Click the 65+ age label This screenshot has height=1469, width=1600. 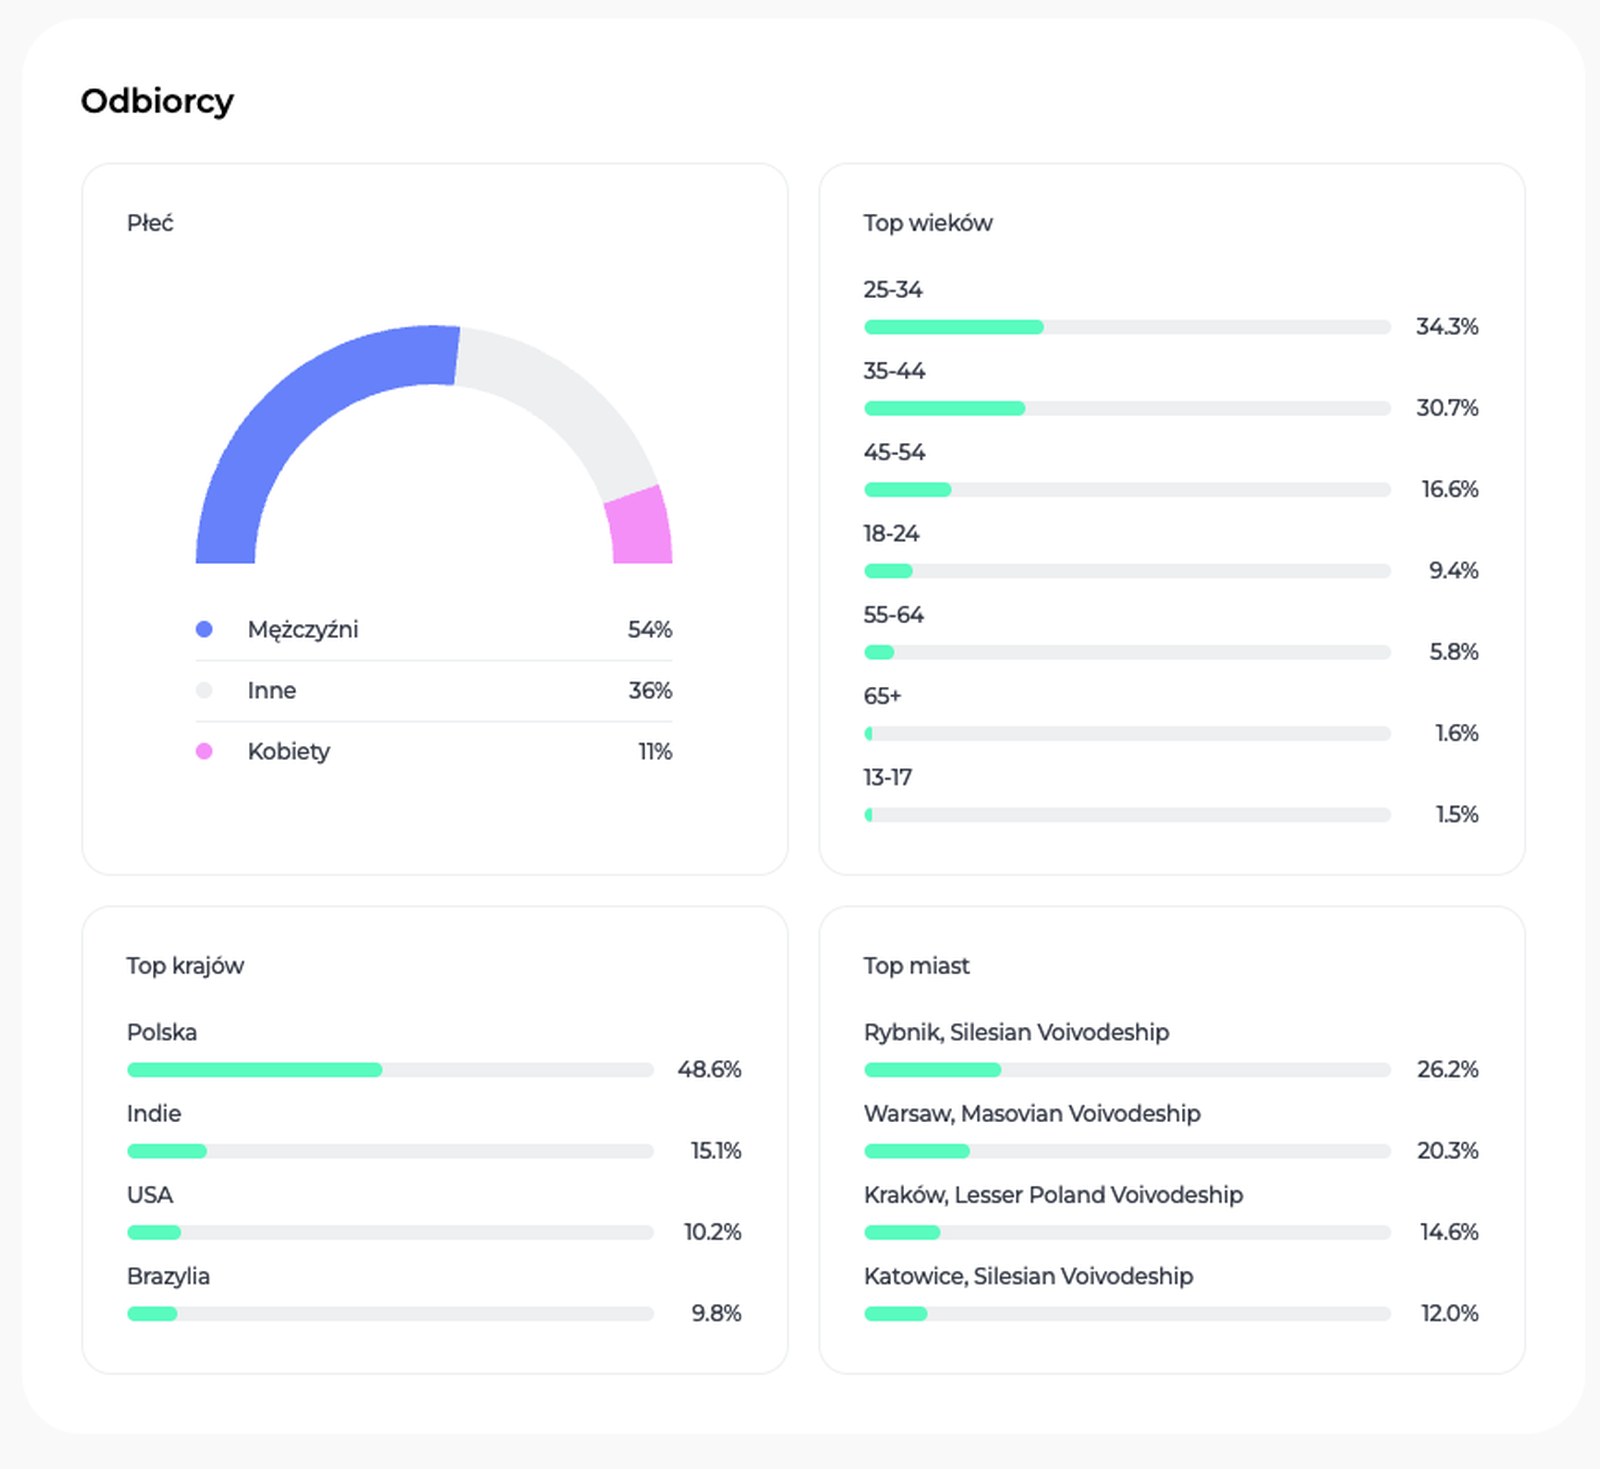(x=883, y=696)
